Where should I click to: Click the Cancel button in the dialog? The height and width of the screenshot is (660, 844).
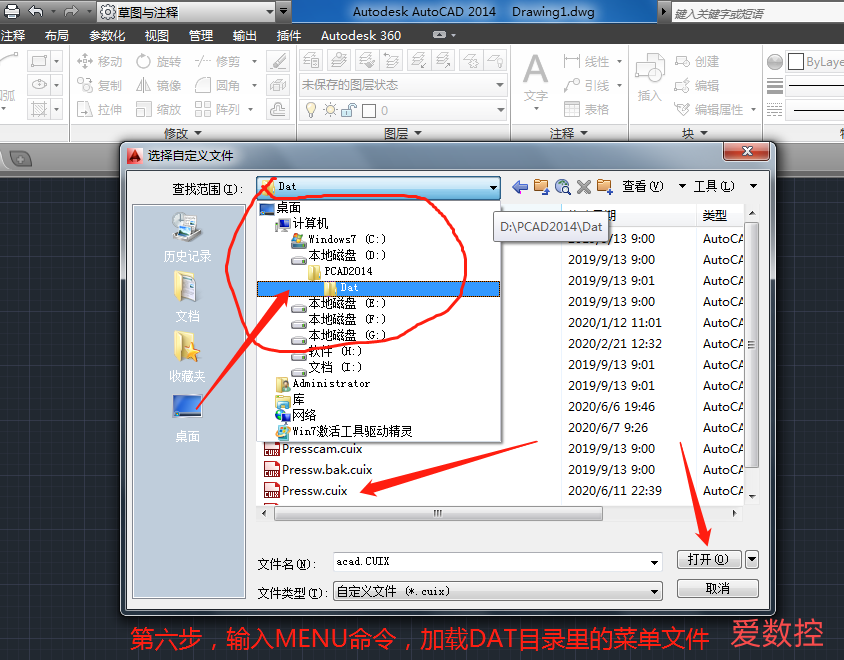[718, 588]
